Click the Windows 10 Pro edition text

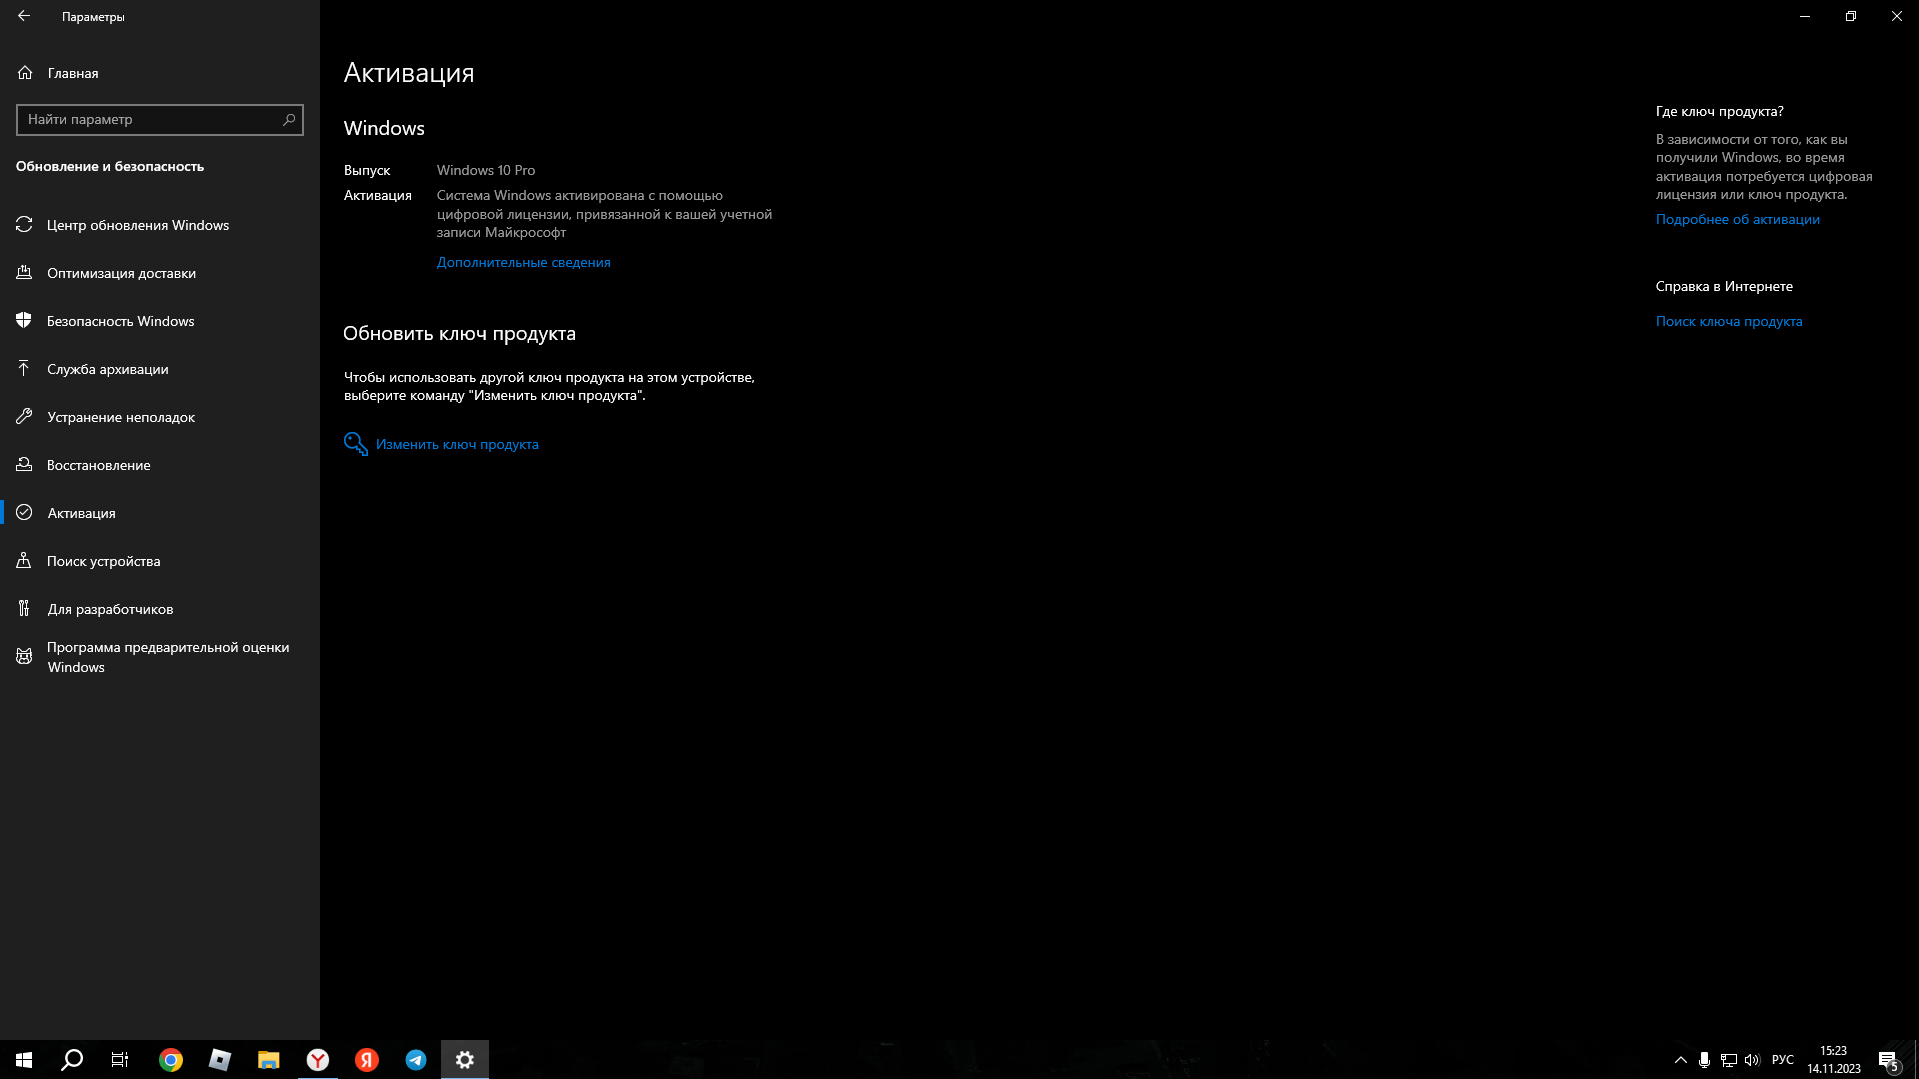(x=485, y=170)
